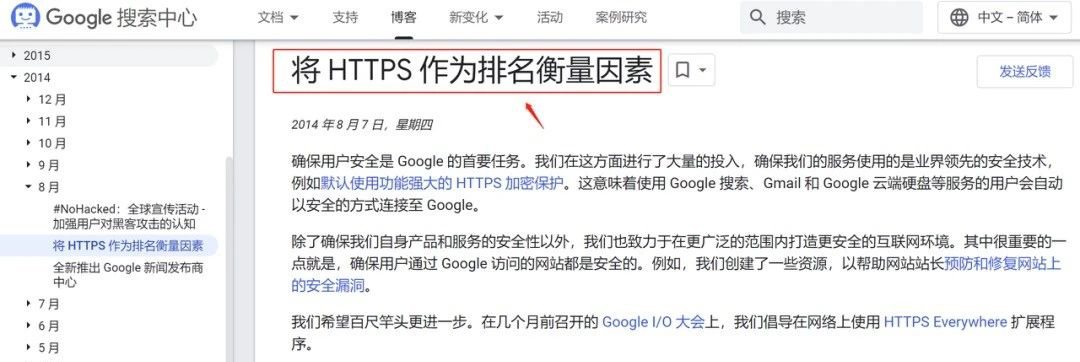Open the 默认使用功能强大的 HTTPS 加密保护 link
This screenshot has height=362, width=1080.
(x=442, y=184)
